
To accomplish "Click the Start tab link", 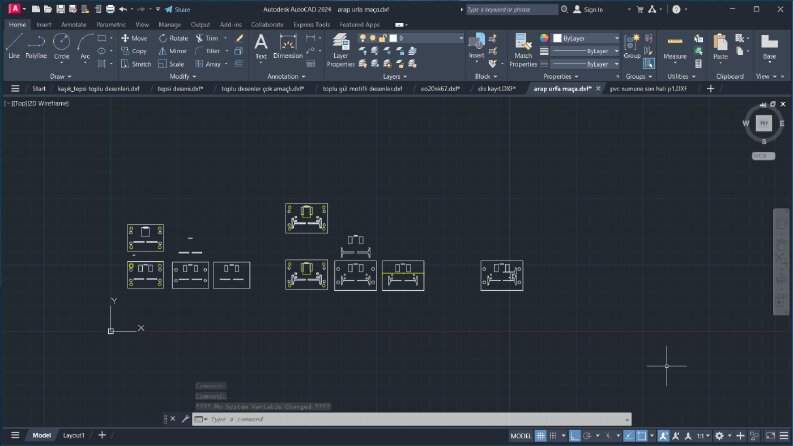I will [x=39, y=88].
